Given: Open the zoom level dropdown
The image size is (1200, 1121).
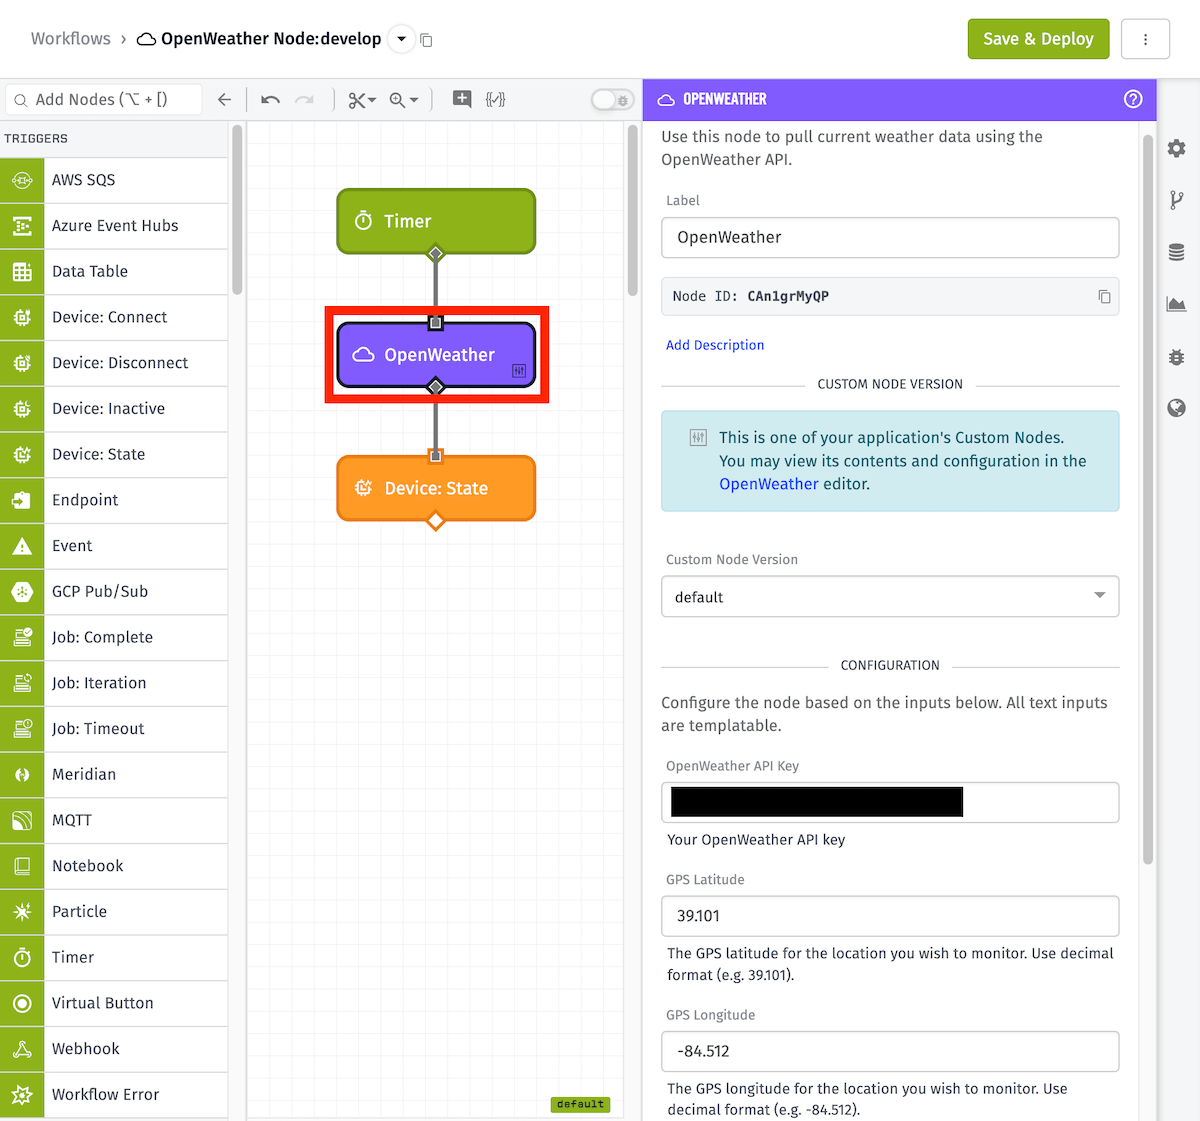Looking at the screenshot, I should pyautogui.click(x=404, y=100).
